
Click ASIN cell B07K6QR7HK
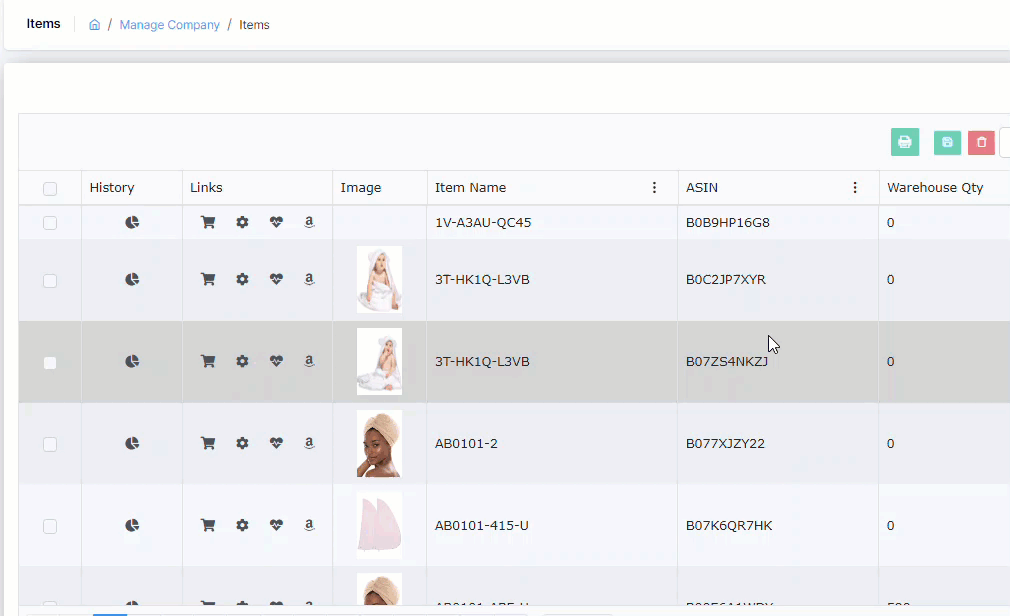click(x=729, y=525)
